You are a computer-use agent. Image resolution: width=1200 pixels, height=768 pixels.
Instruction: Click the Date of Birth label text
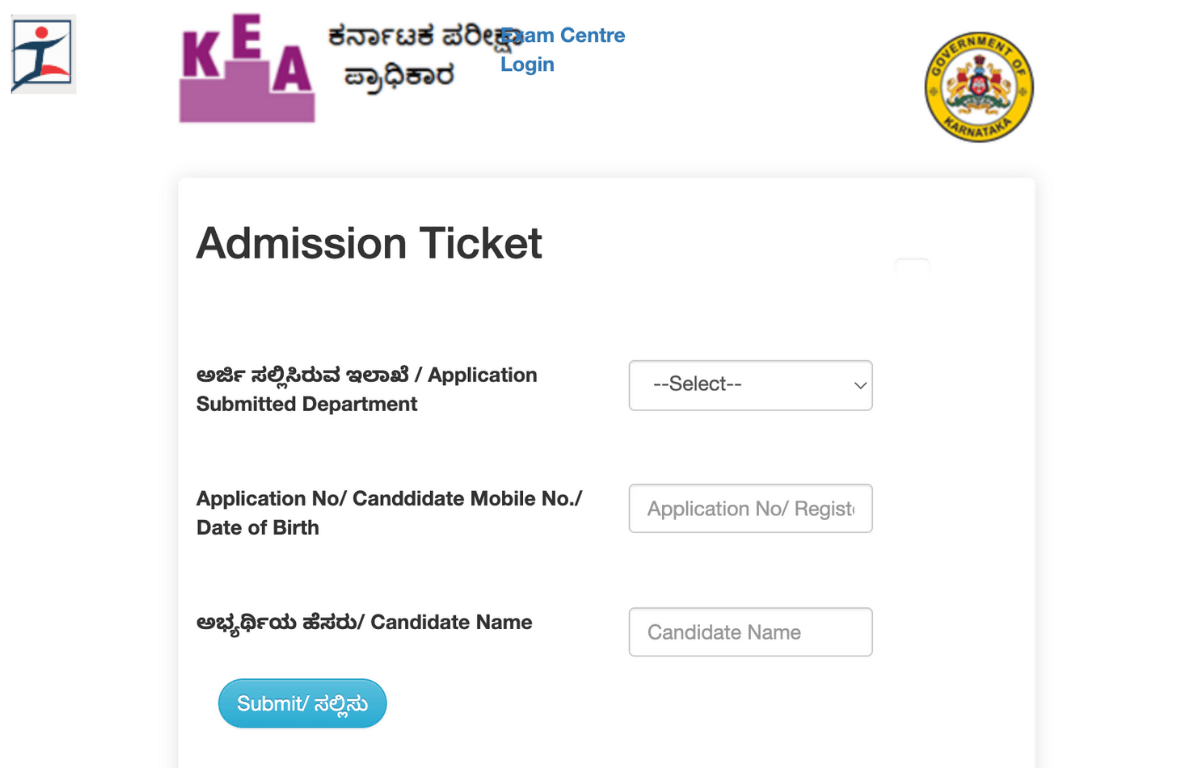(258, 528)
